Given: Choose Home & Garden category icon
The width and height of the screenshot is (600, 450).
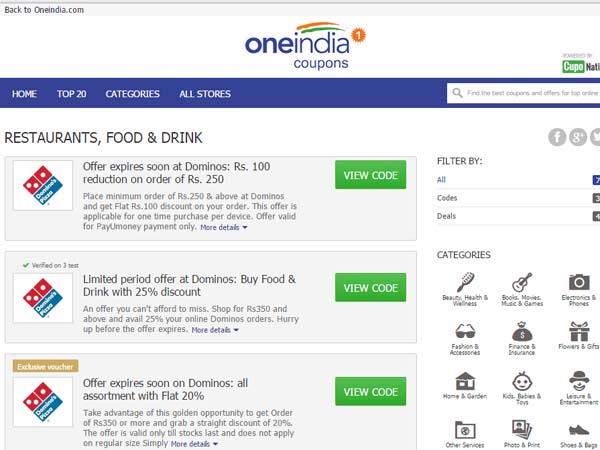Looking at the screenshot, I should pyautogui.click(x=465, y=381).
